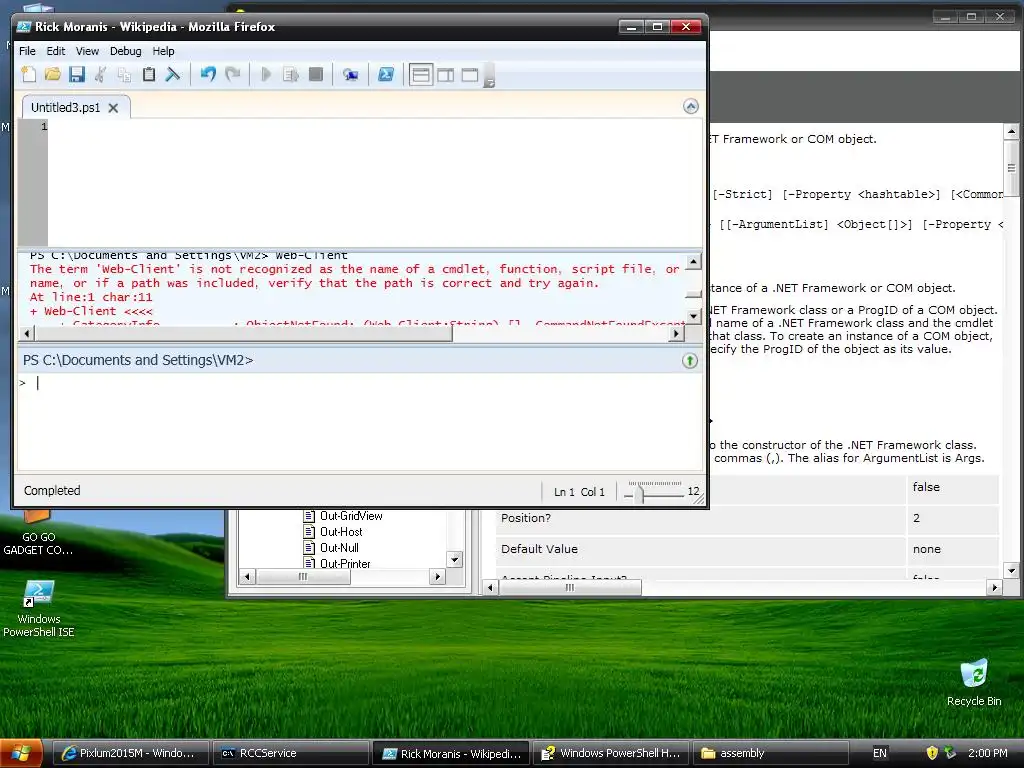Screen dimensions: 1024x768
Task: Click help content vertical scroll up arrow
Action: 1011,131
